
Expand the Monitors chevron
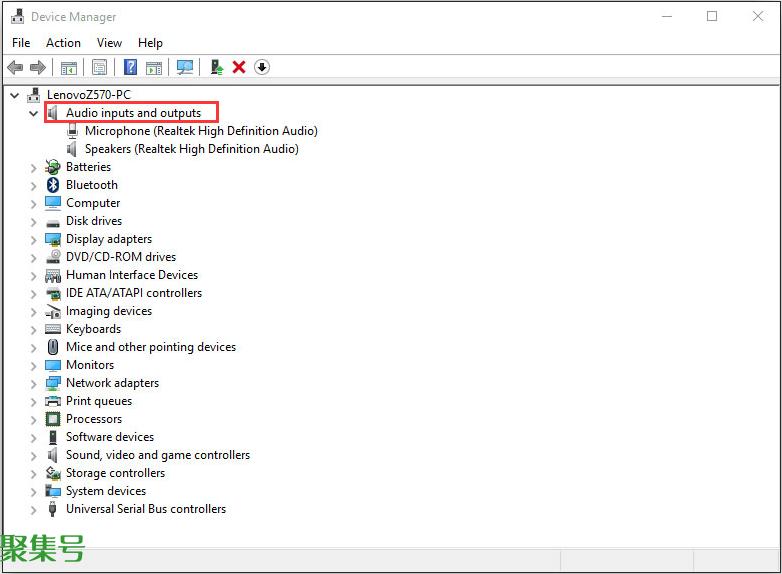33,366
